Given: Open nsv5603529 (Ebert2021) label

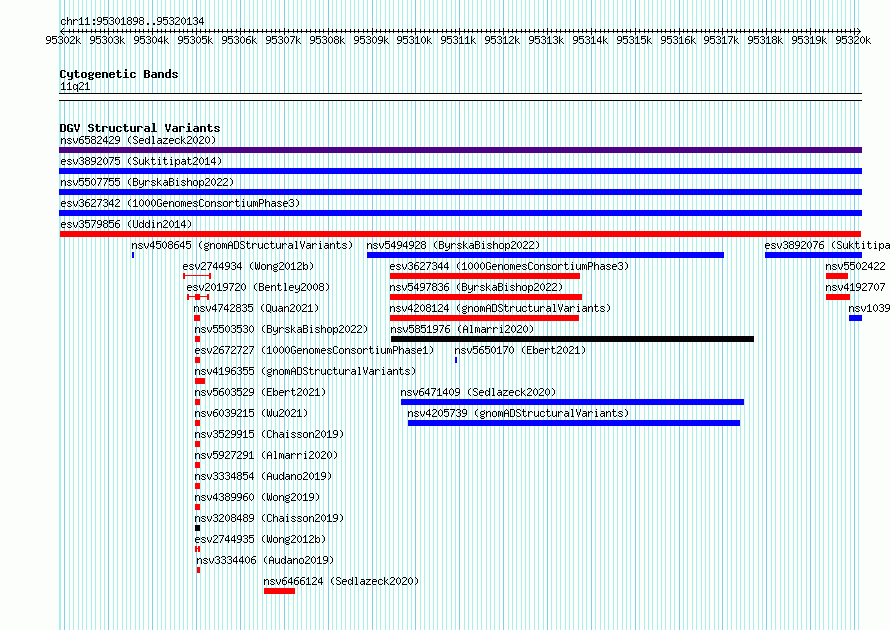Looking at the screenshot, I should 260,392.
